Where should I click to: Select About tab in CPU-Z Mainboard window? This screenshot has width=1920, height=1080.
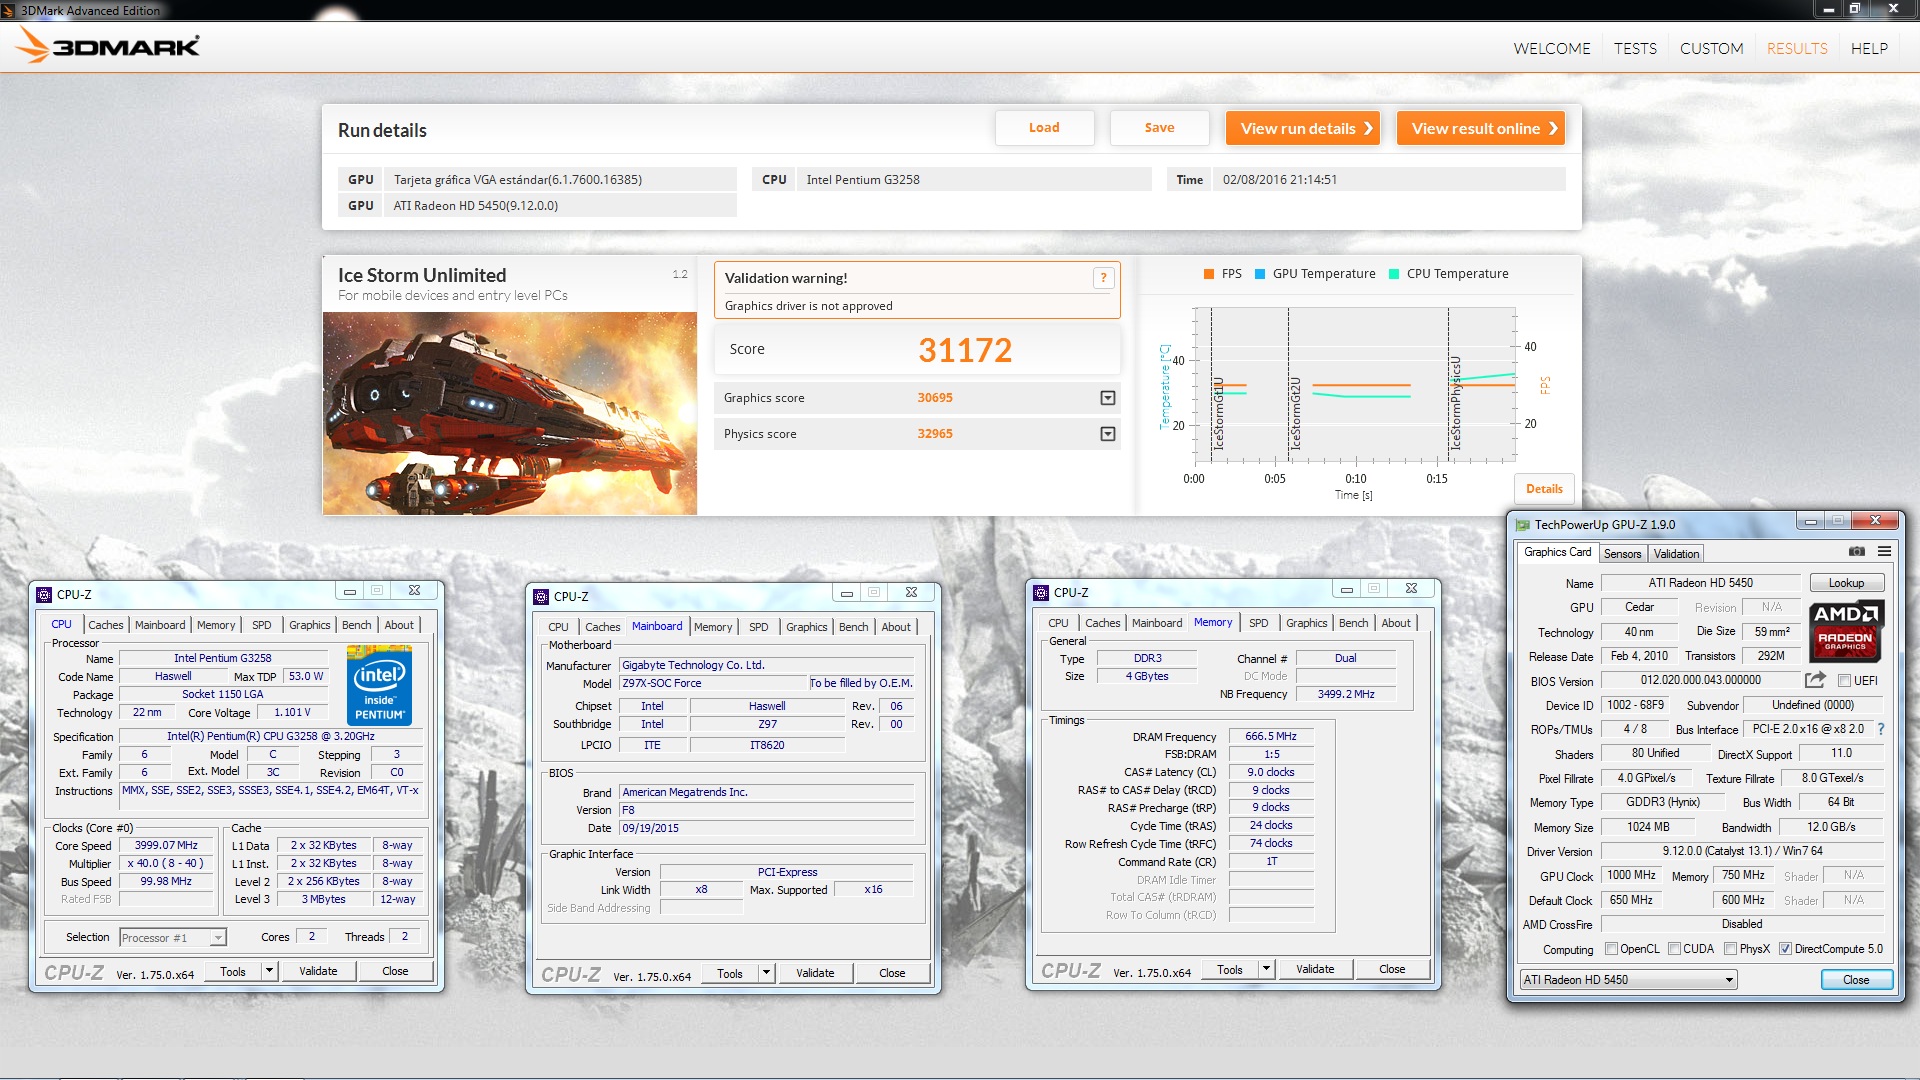pyautogui.click(x=896, y=627)
